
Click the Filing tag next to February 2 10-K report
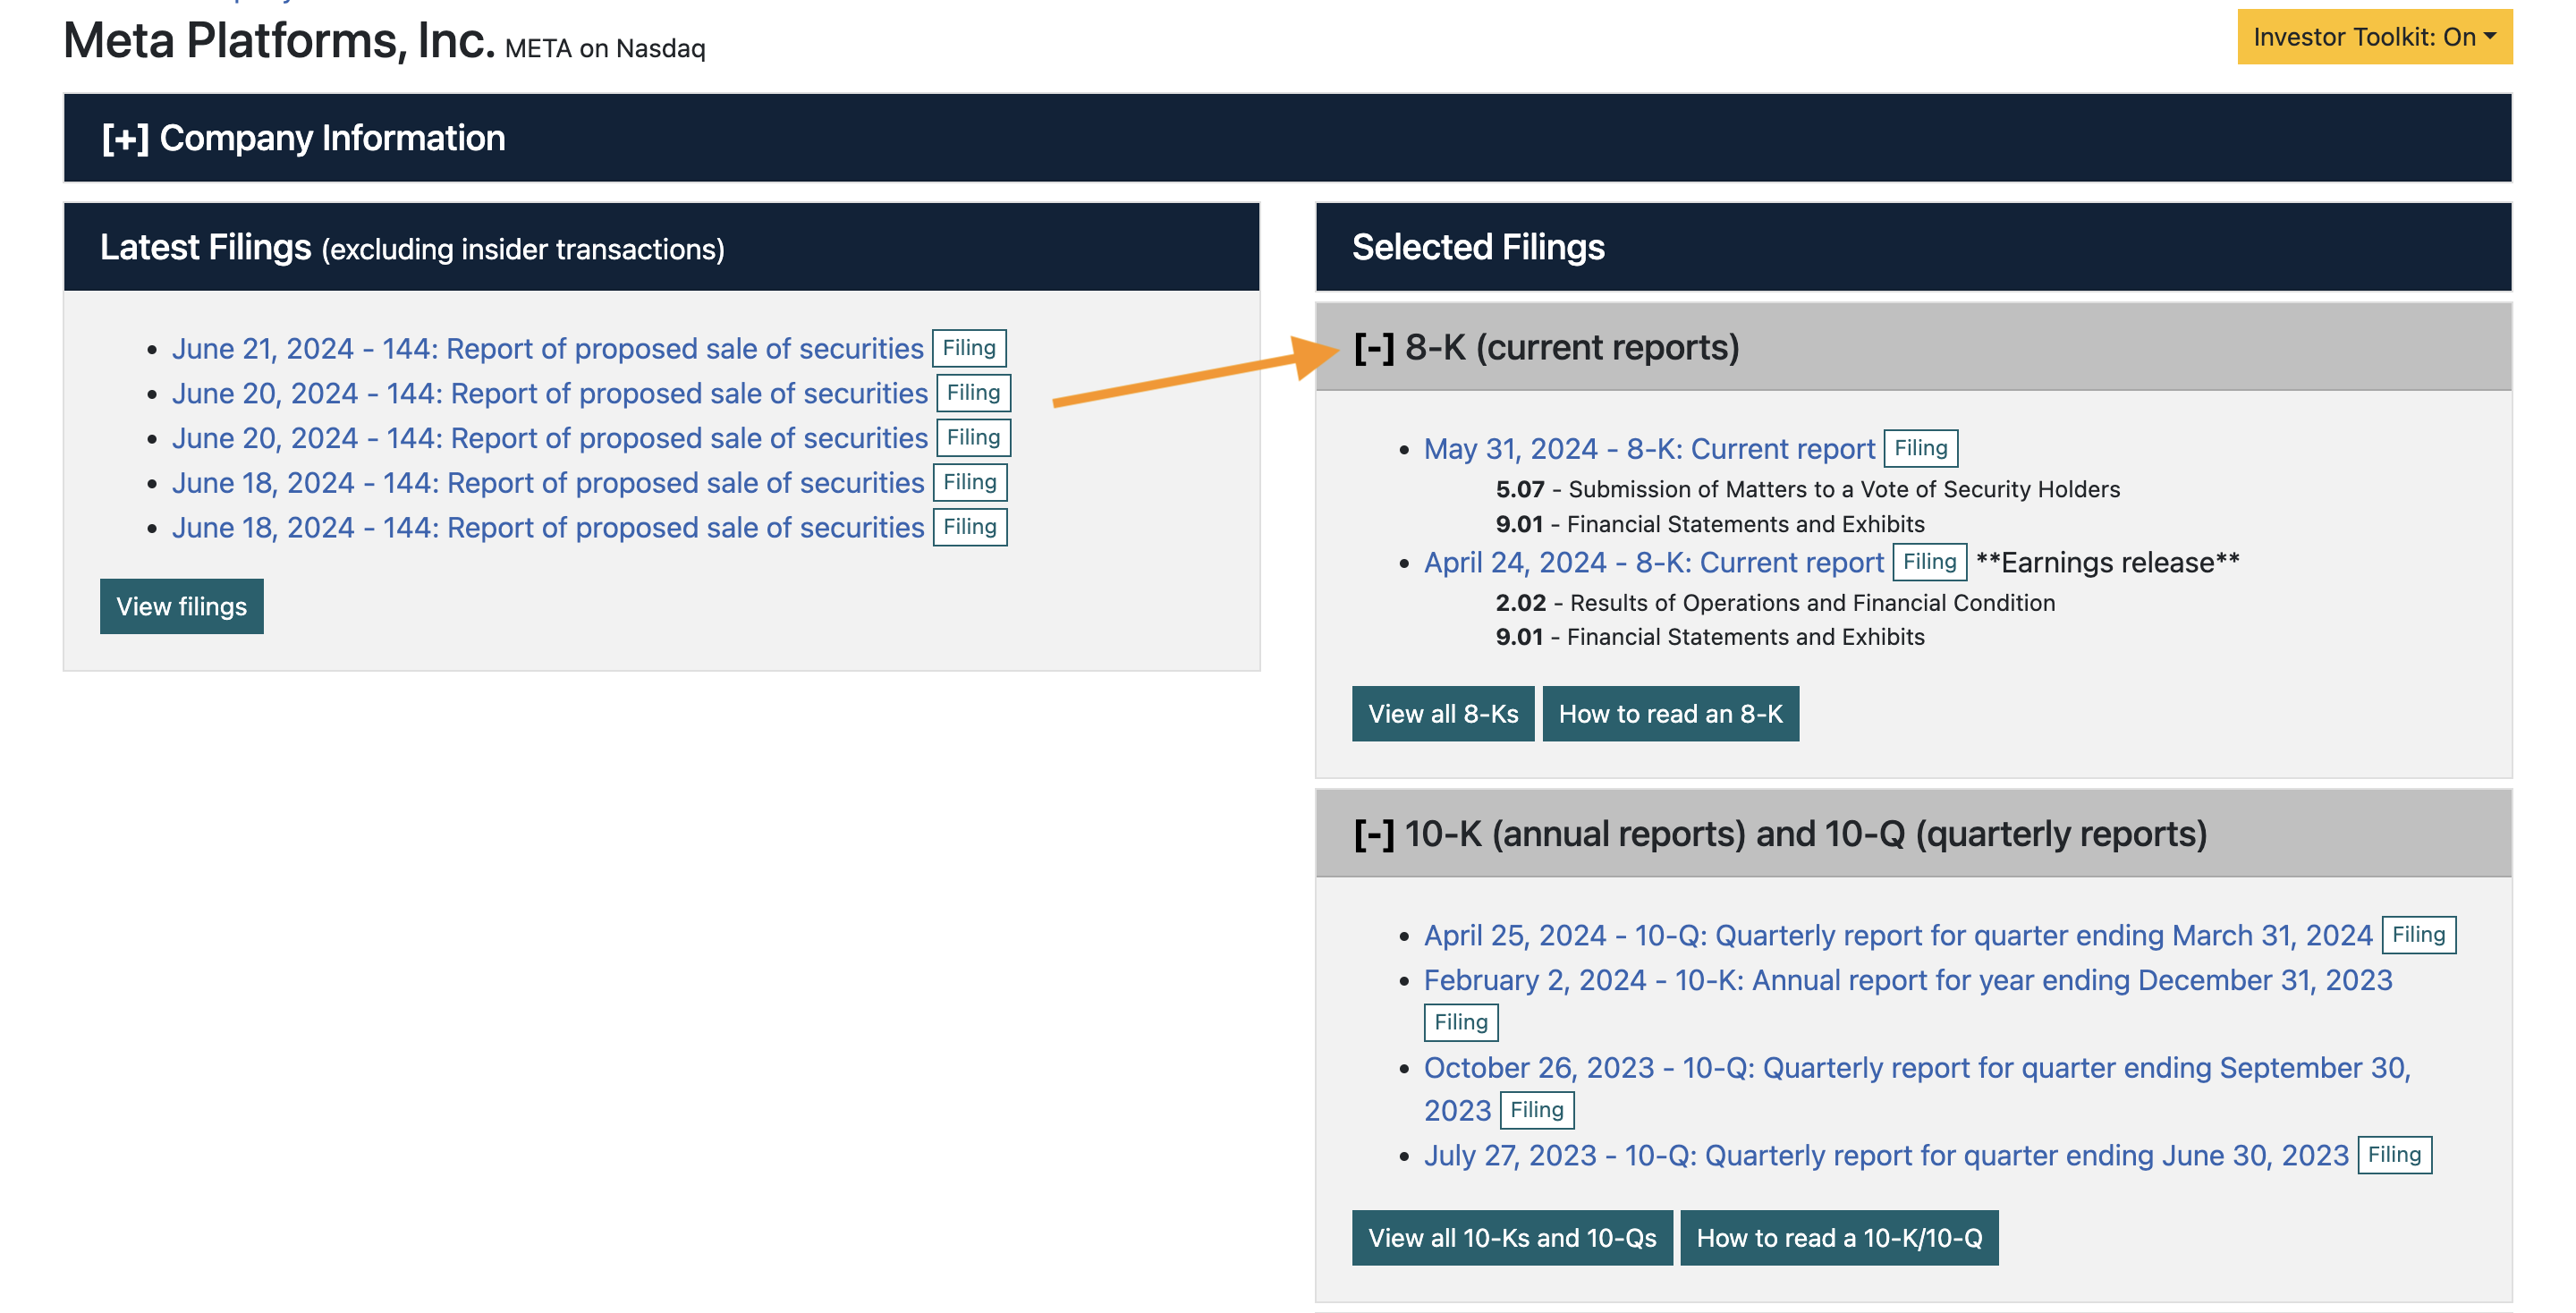1462,1020
